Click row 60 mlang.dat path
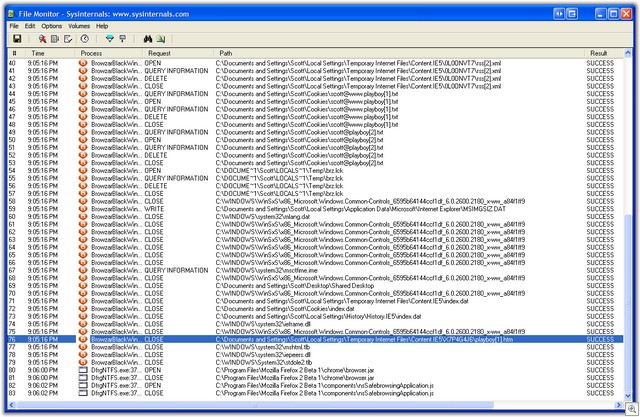The height and width of the screenshot is (417, 640). click(x=263, y=216)
